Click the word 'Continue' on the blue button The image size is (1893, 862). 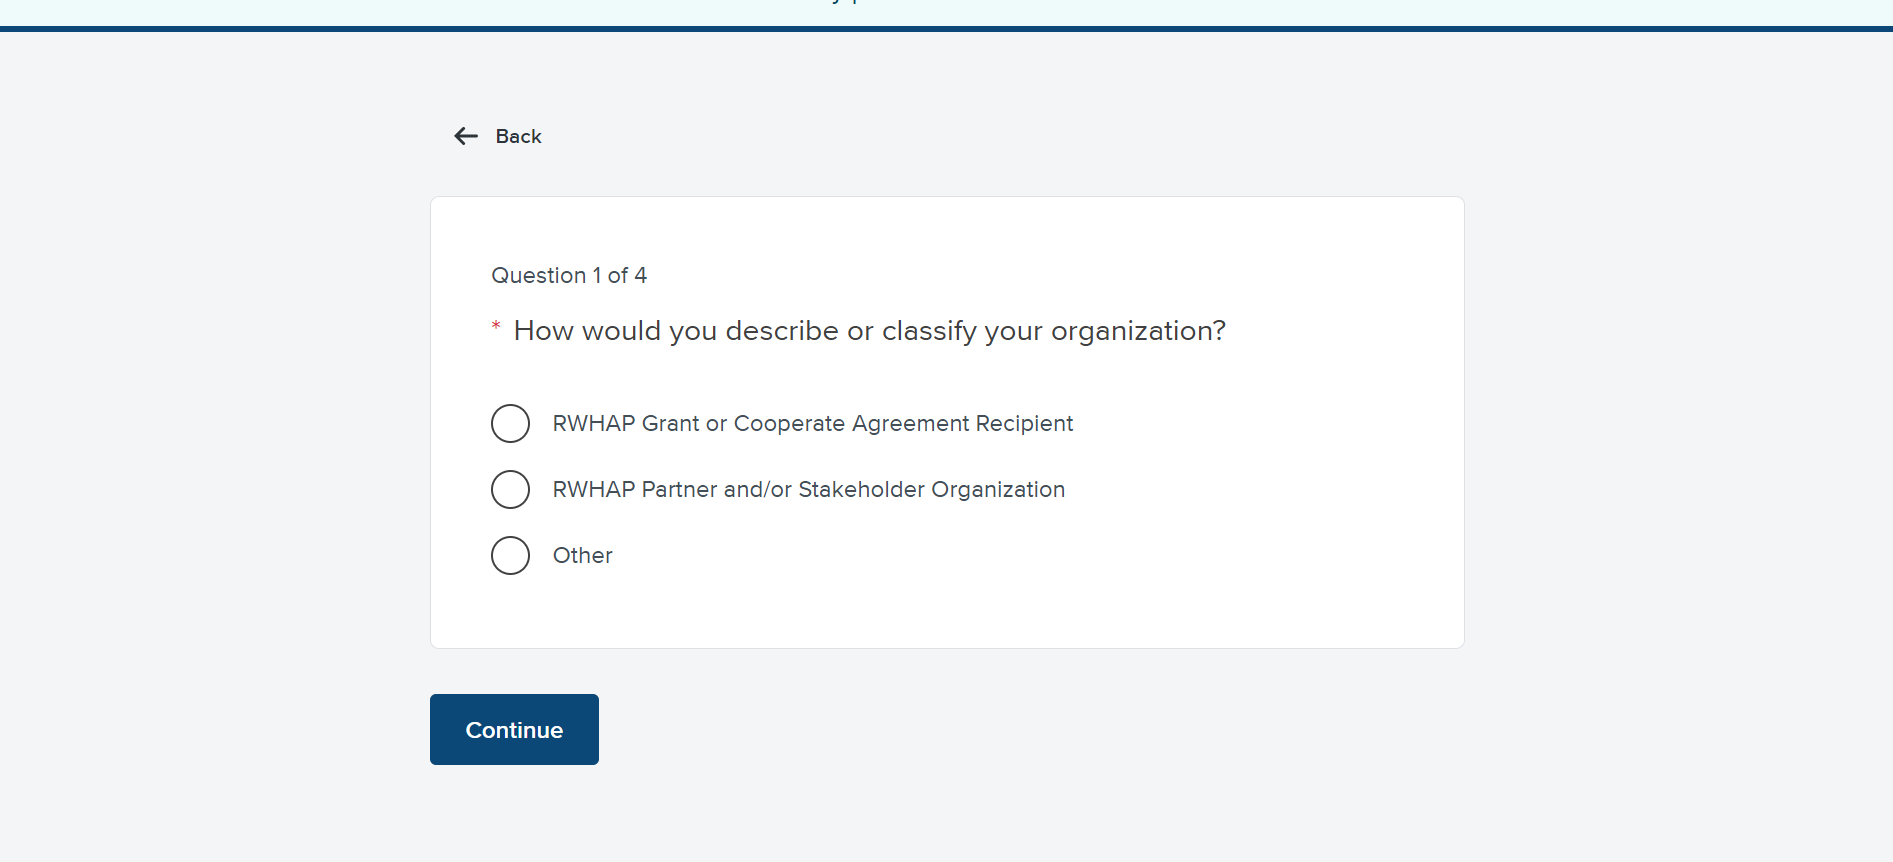pos(514,730)
